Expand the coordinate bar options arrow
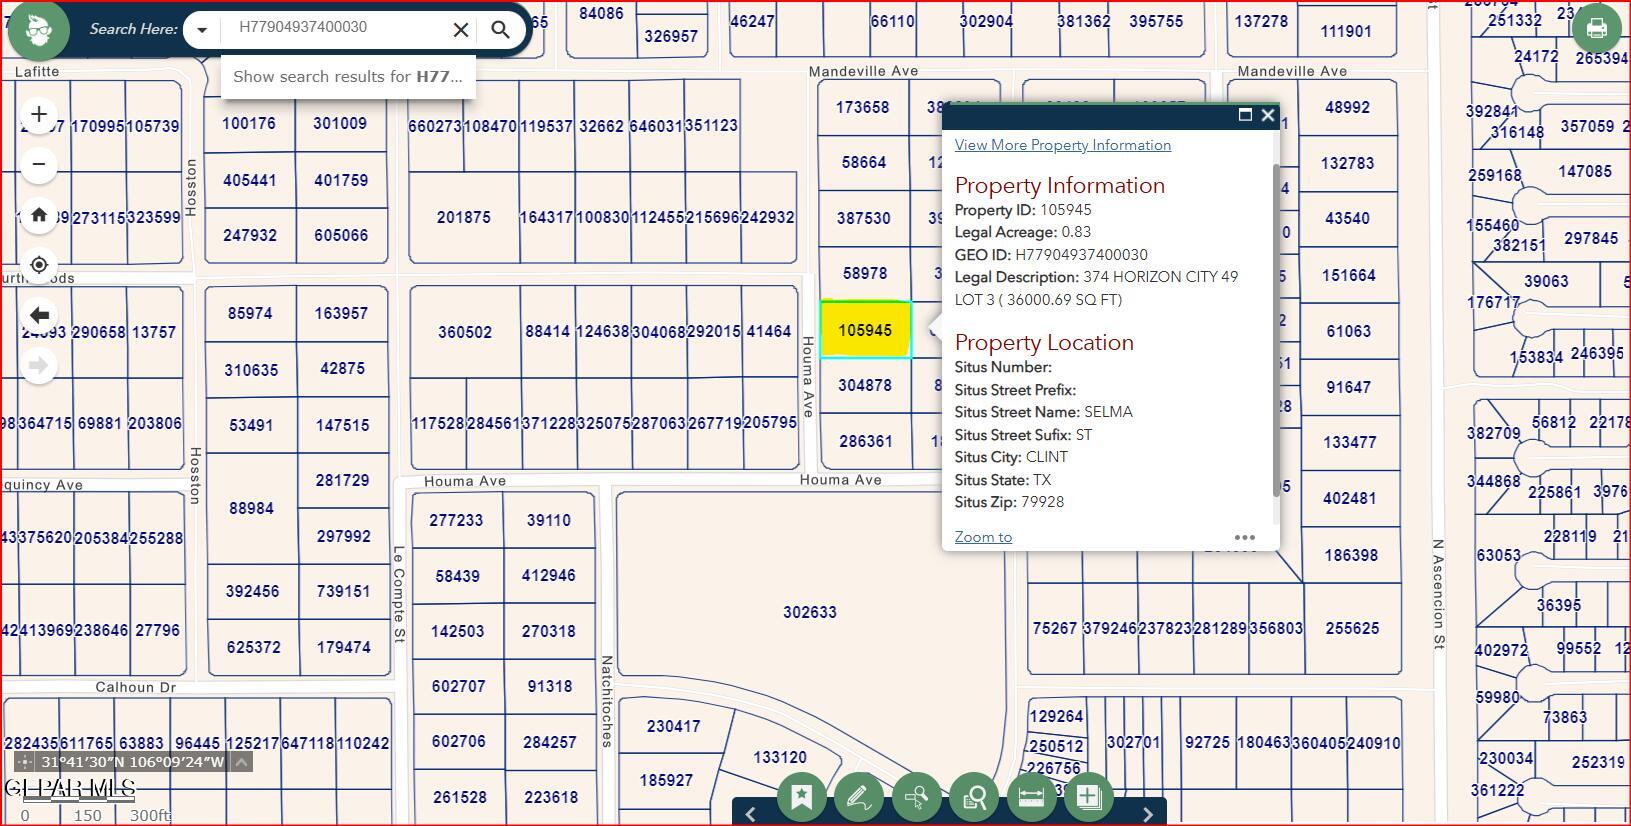1631x826 pixels. click(241, 762)
